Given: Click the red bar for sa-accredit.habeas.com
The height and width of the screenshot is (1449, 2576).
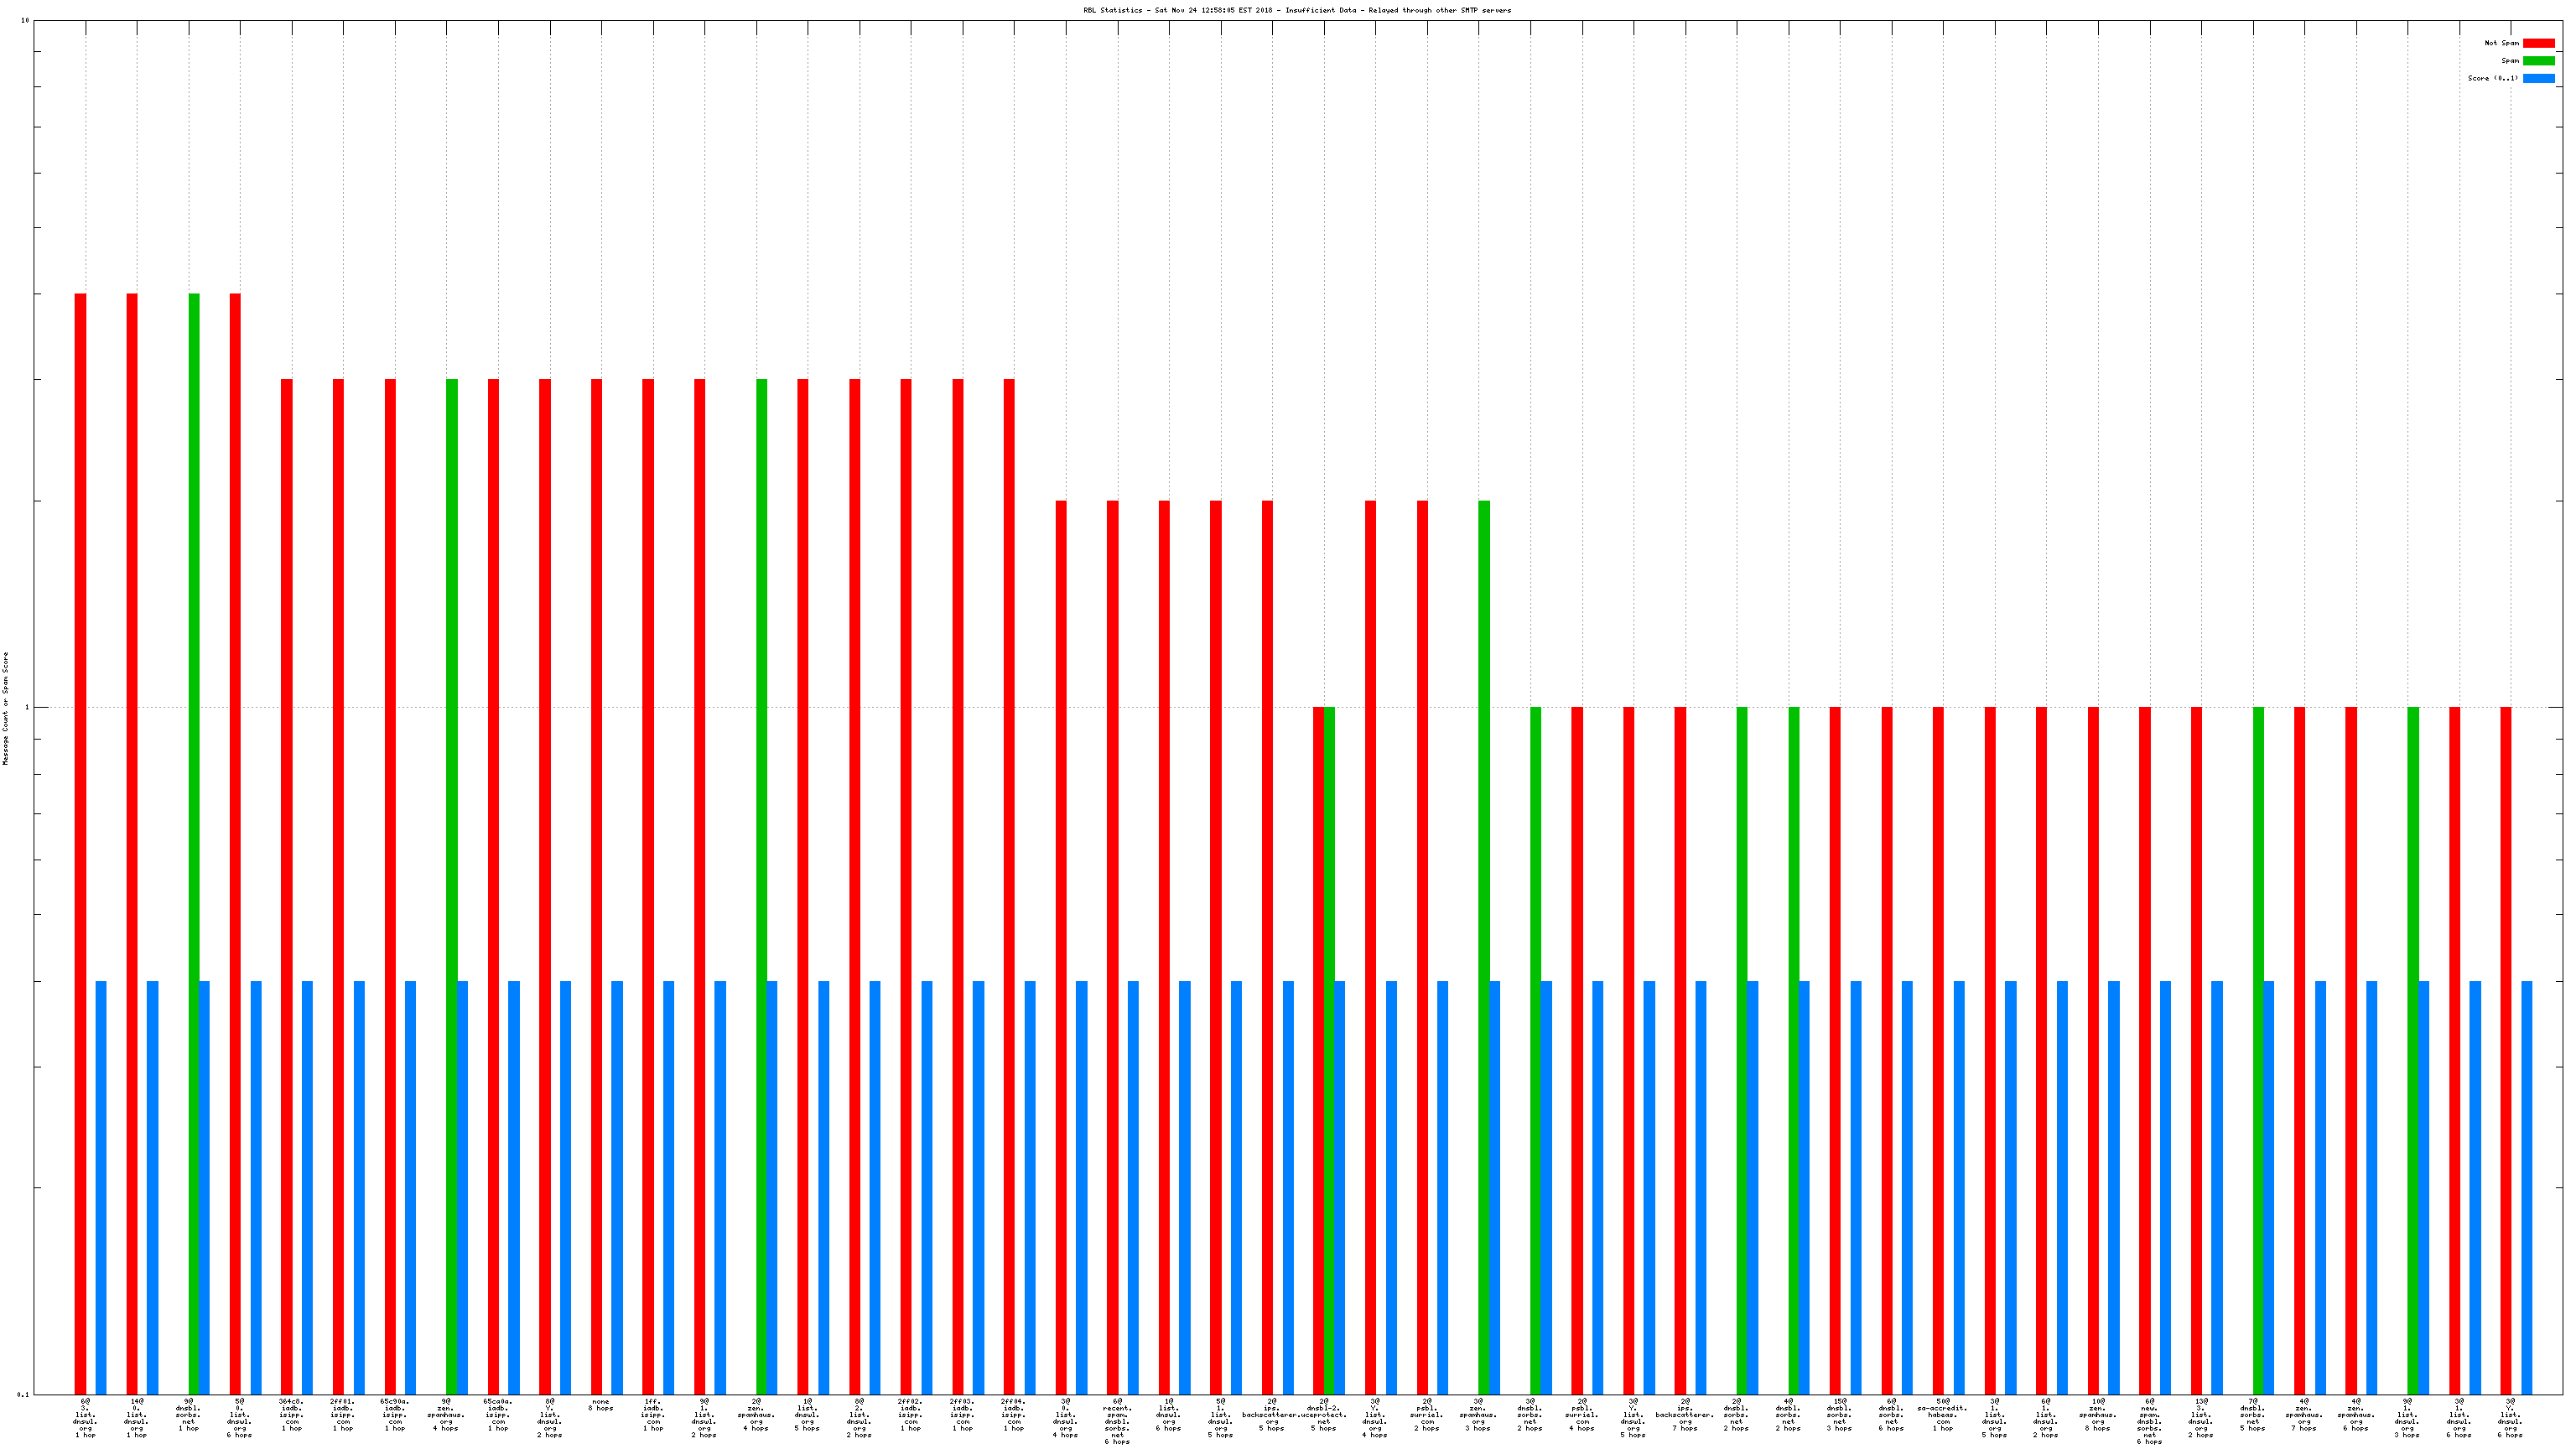Looking at the screenshot, I should 1938,1050.
